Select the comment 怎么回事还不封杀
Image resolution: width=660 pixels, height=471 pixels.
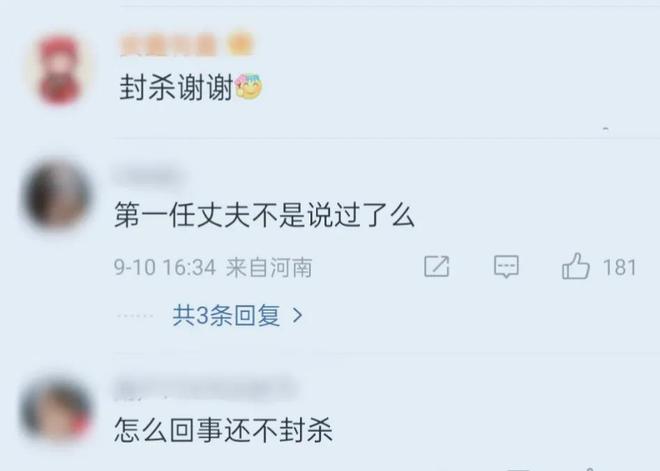[x=224, y=430]
